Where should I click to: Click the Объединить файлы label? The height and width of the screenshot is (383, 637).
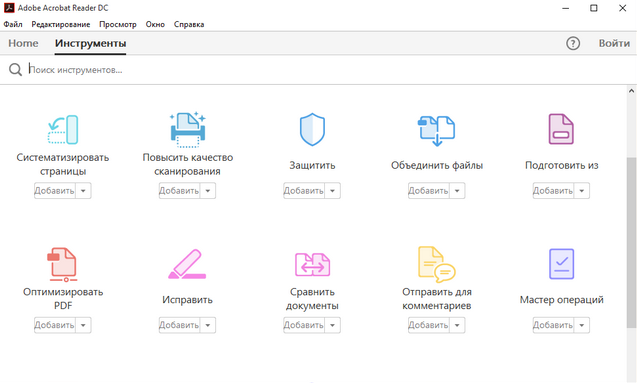pos(437,165)
